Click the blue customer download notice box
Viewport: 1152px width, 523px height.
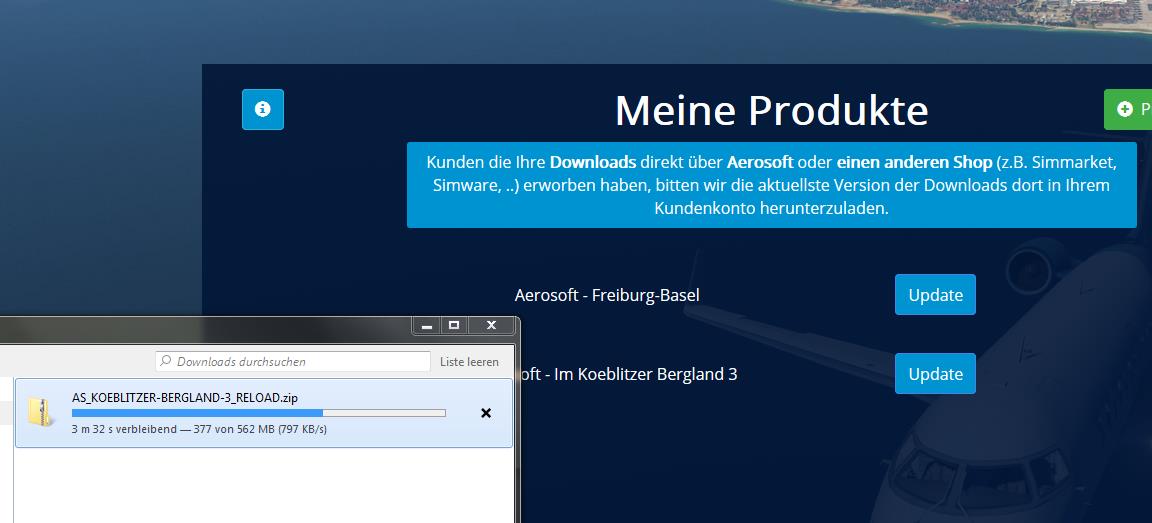(771, 185)
